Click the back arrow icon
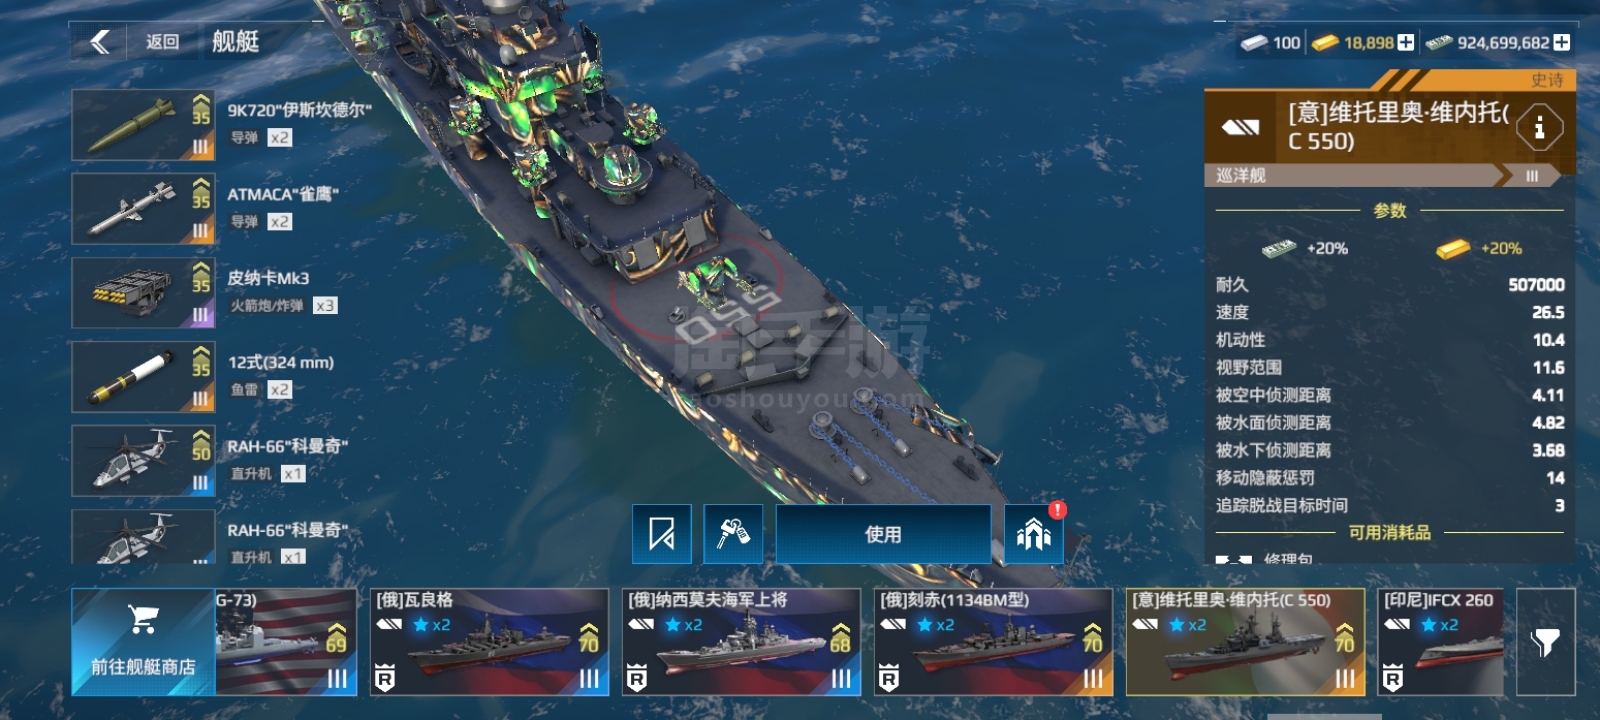Image resolution: width=1600 pixels, height=720 pixels. coord(99,41)
